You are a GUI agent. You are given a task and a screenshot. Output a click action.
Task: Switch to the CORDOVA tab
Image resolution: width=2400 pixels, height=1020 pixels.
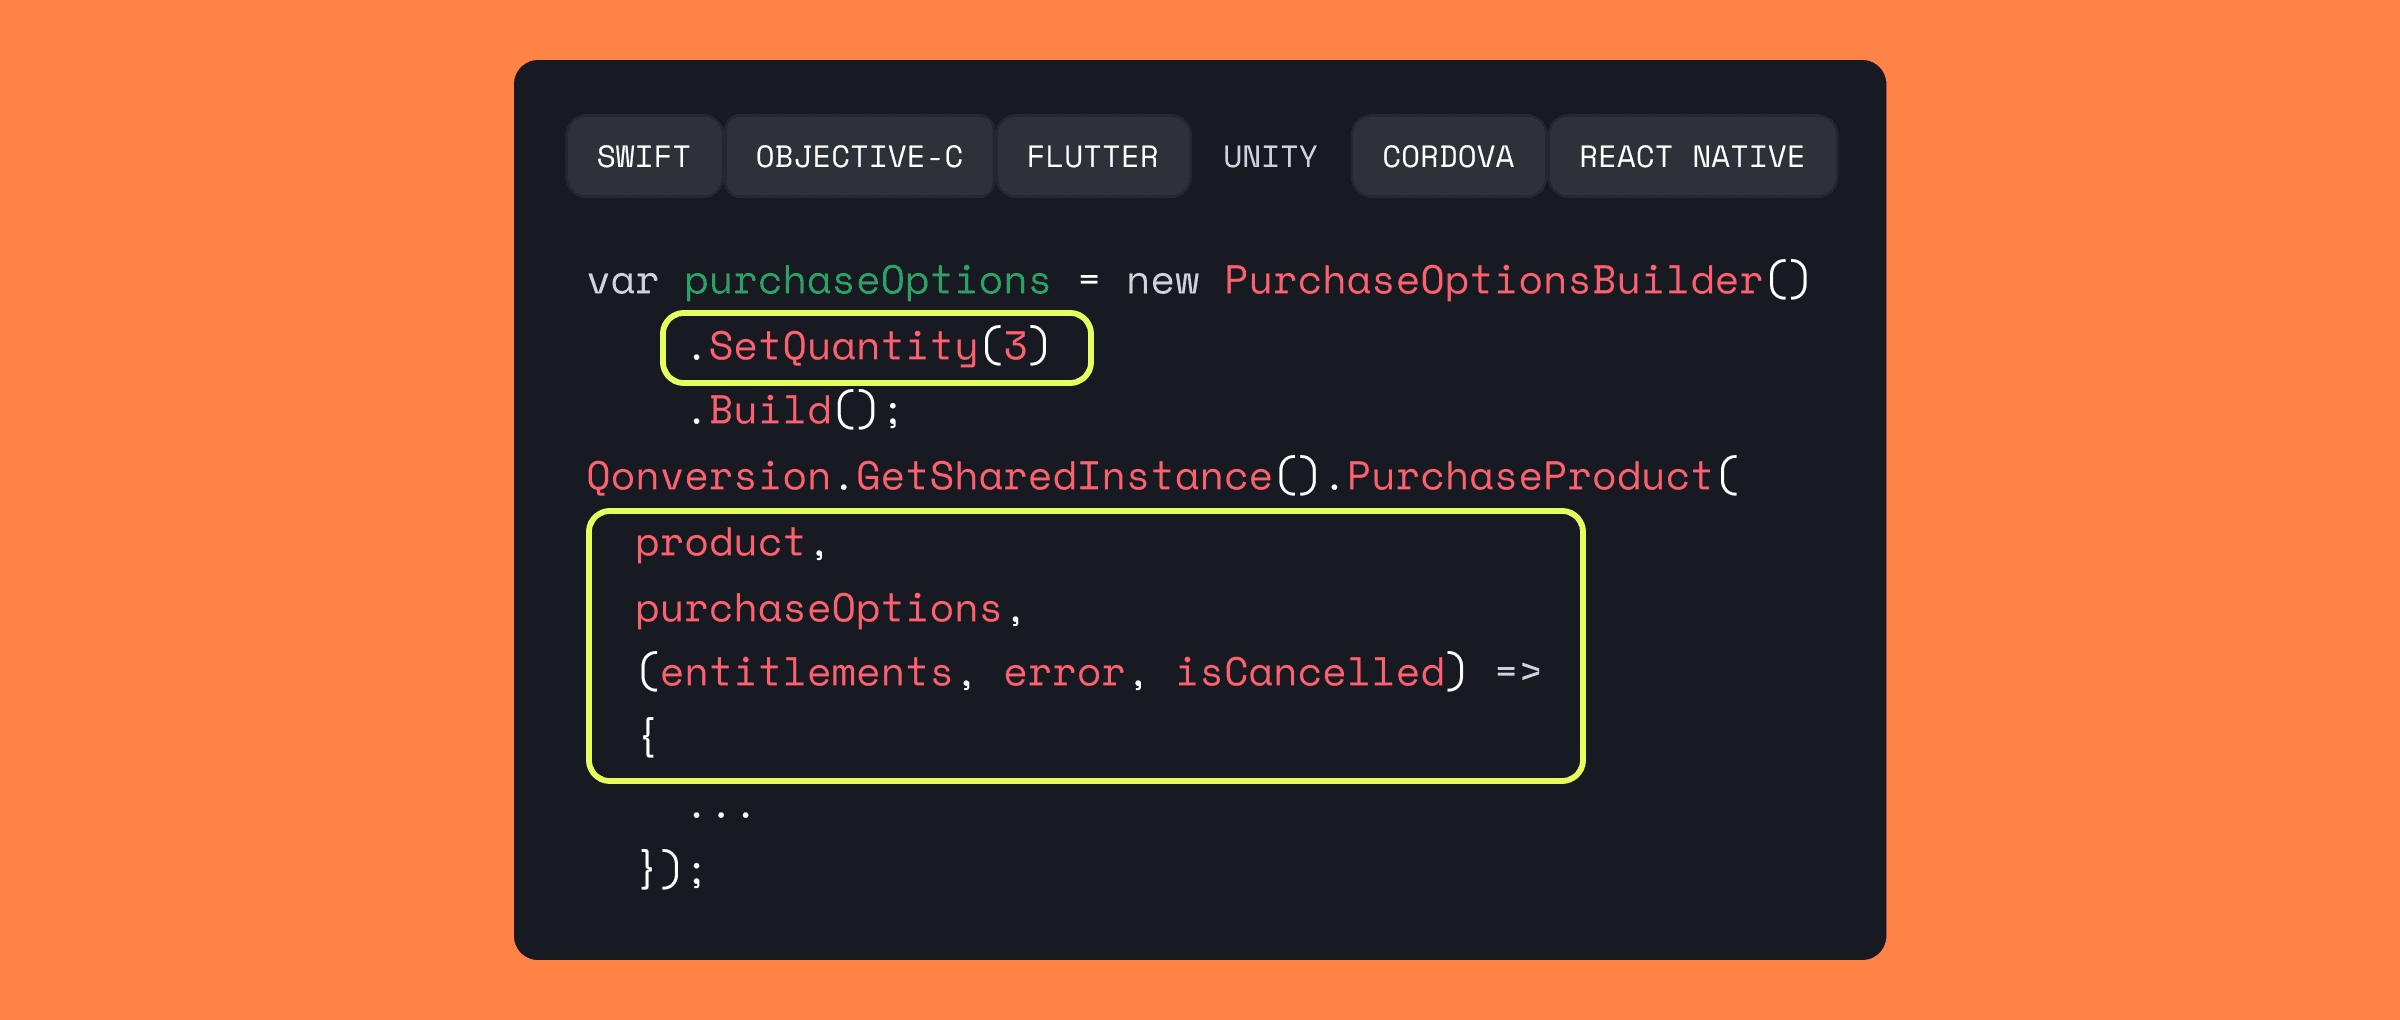click(x=1447, y=156)
